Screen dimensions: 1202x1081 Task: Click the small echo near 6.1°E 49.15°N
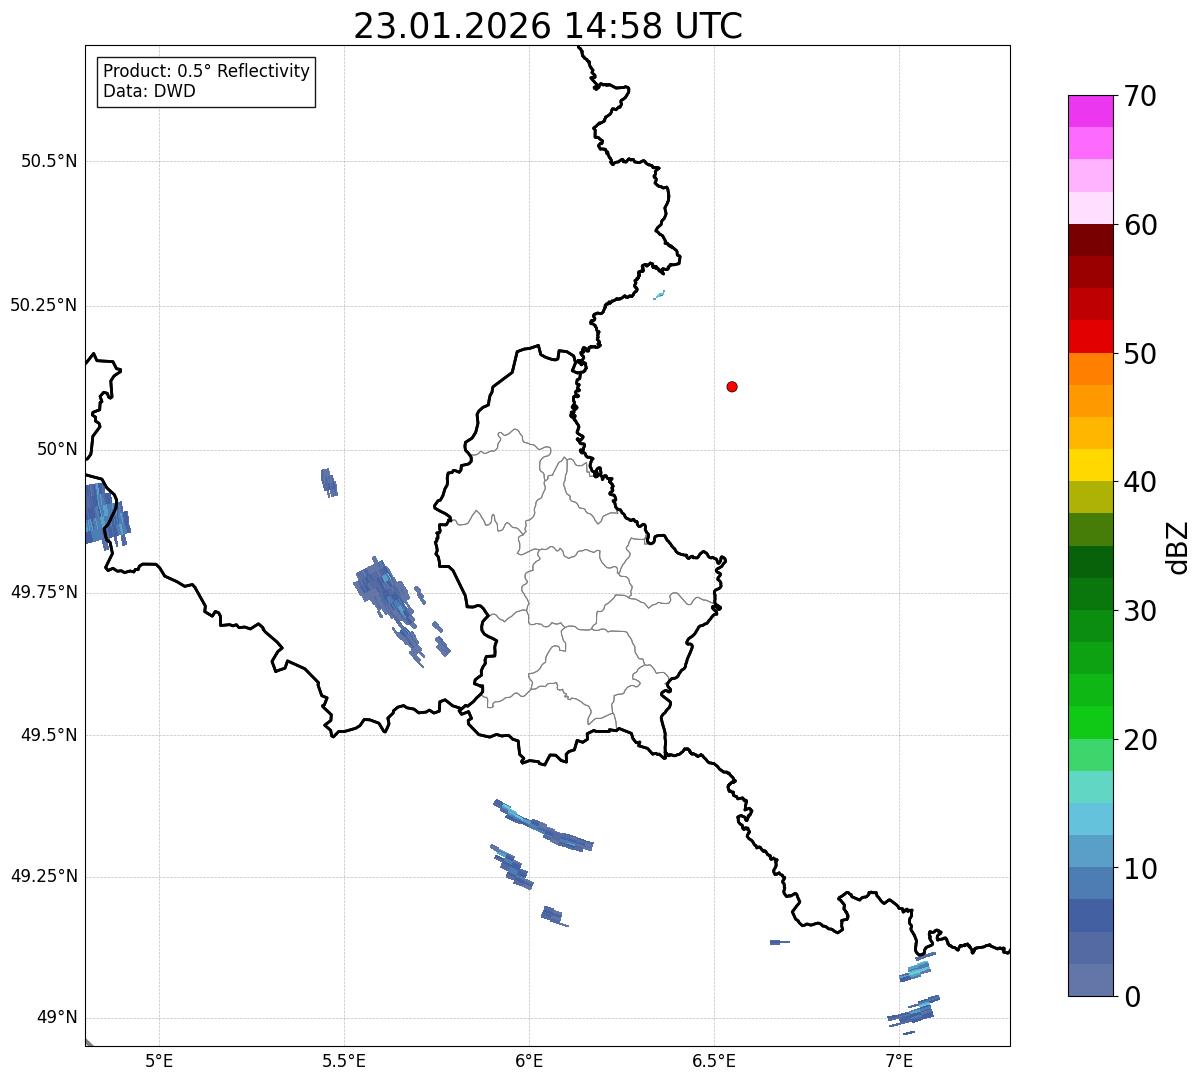[552, 916]
